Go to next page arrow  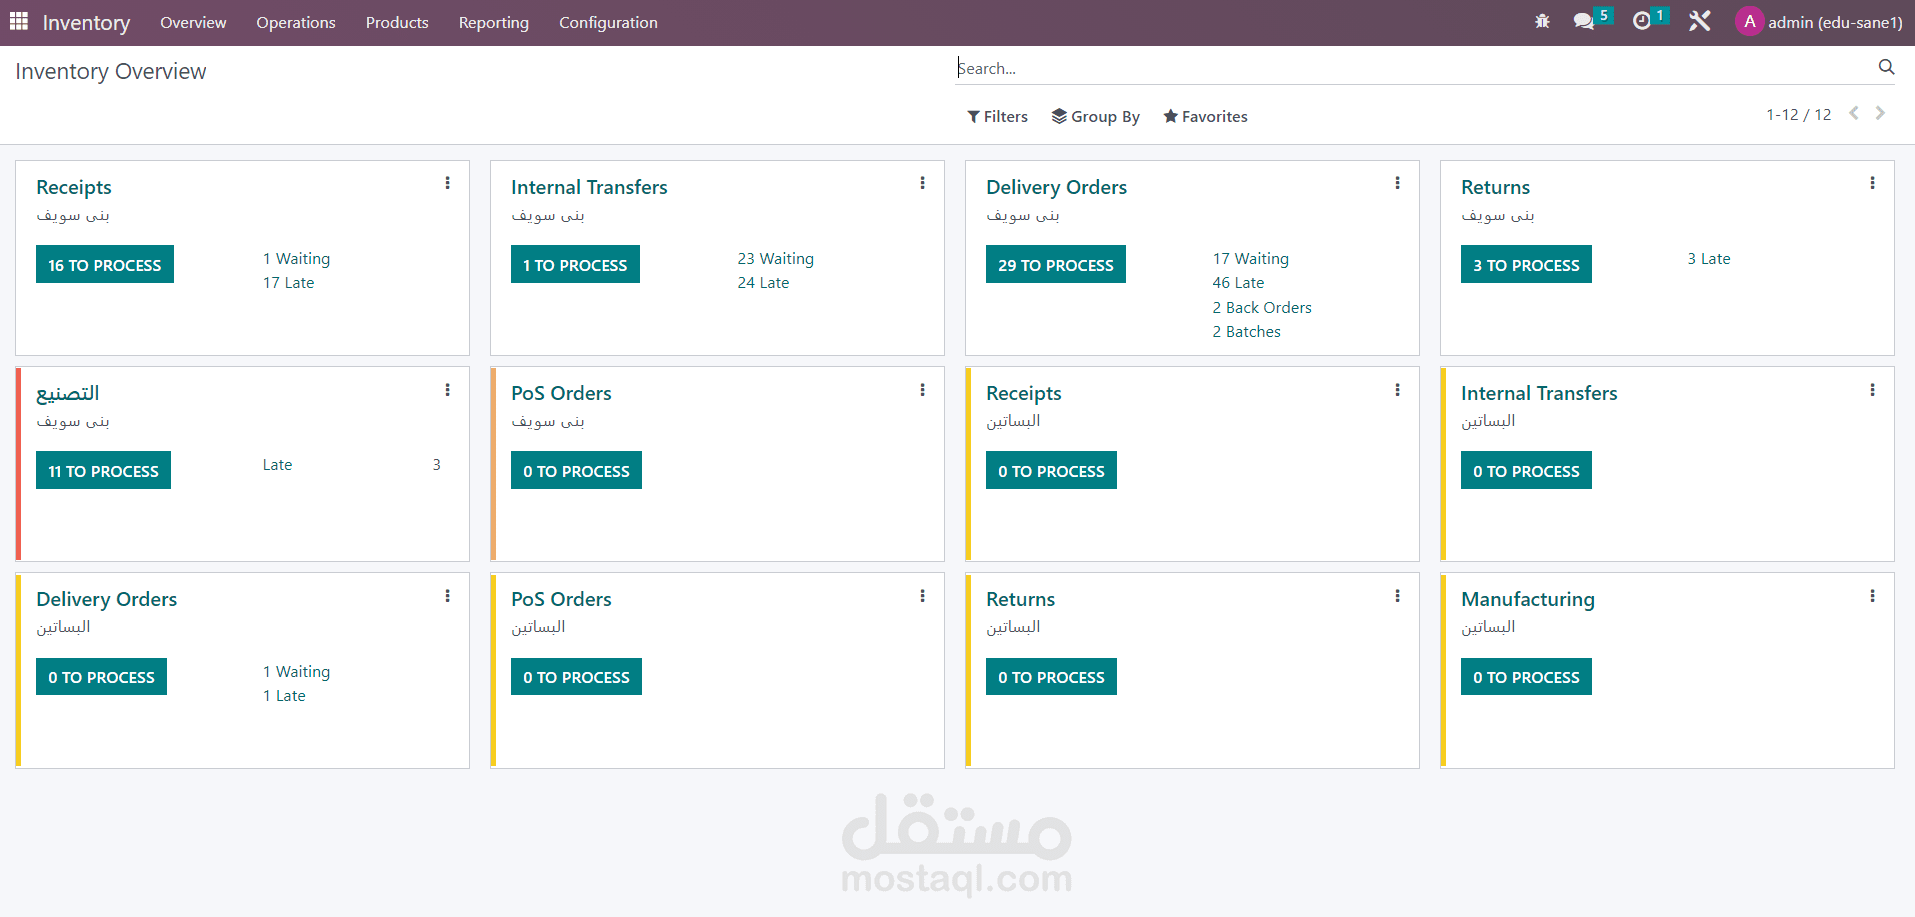click(x=1880, y=113)
